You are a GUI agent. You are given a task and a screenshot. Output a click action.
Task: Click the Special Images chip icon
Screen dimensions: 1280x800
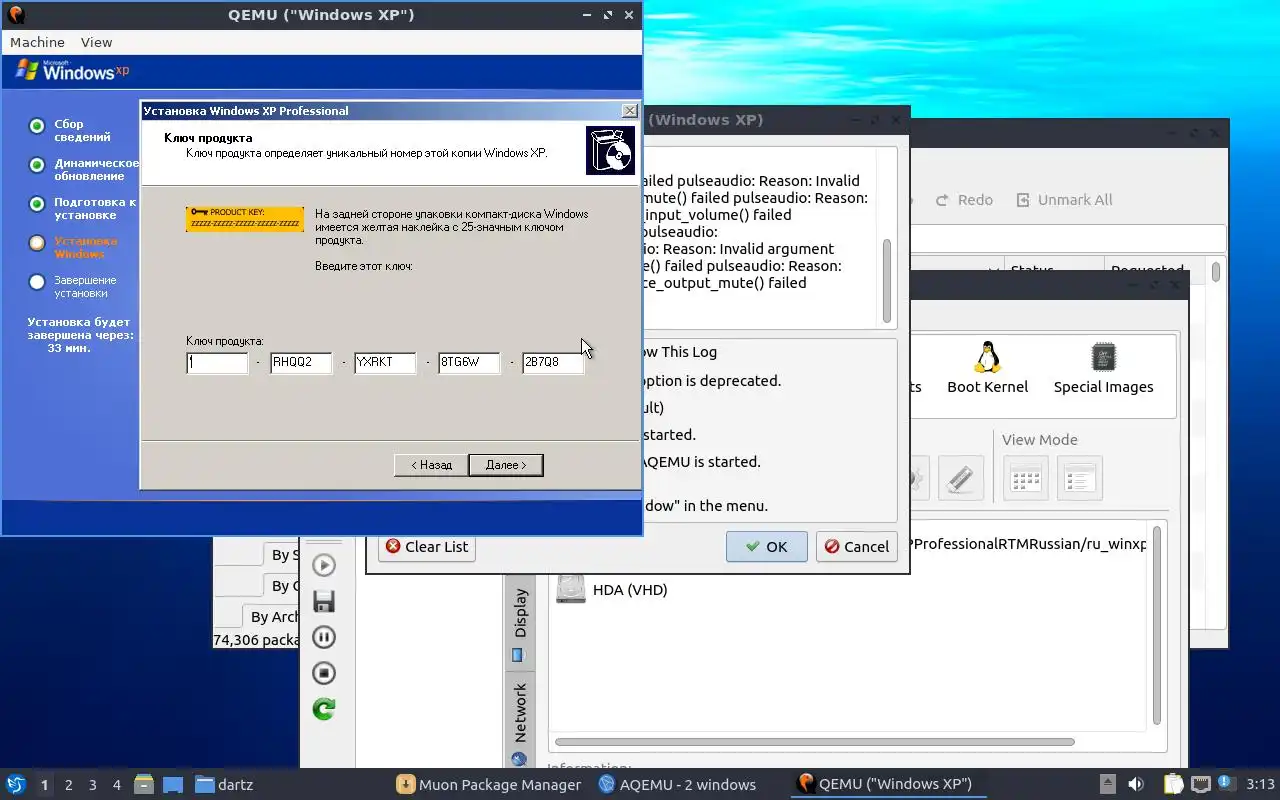[1104, 357]
